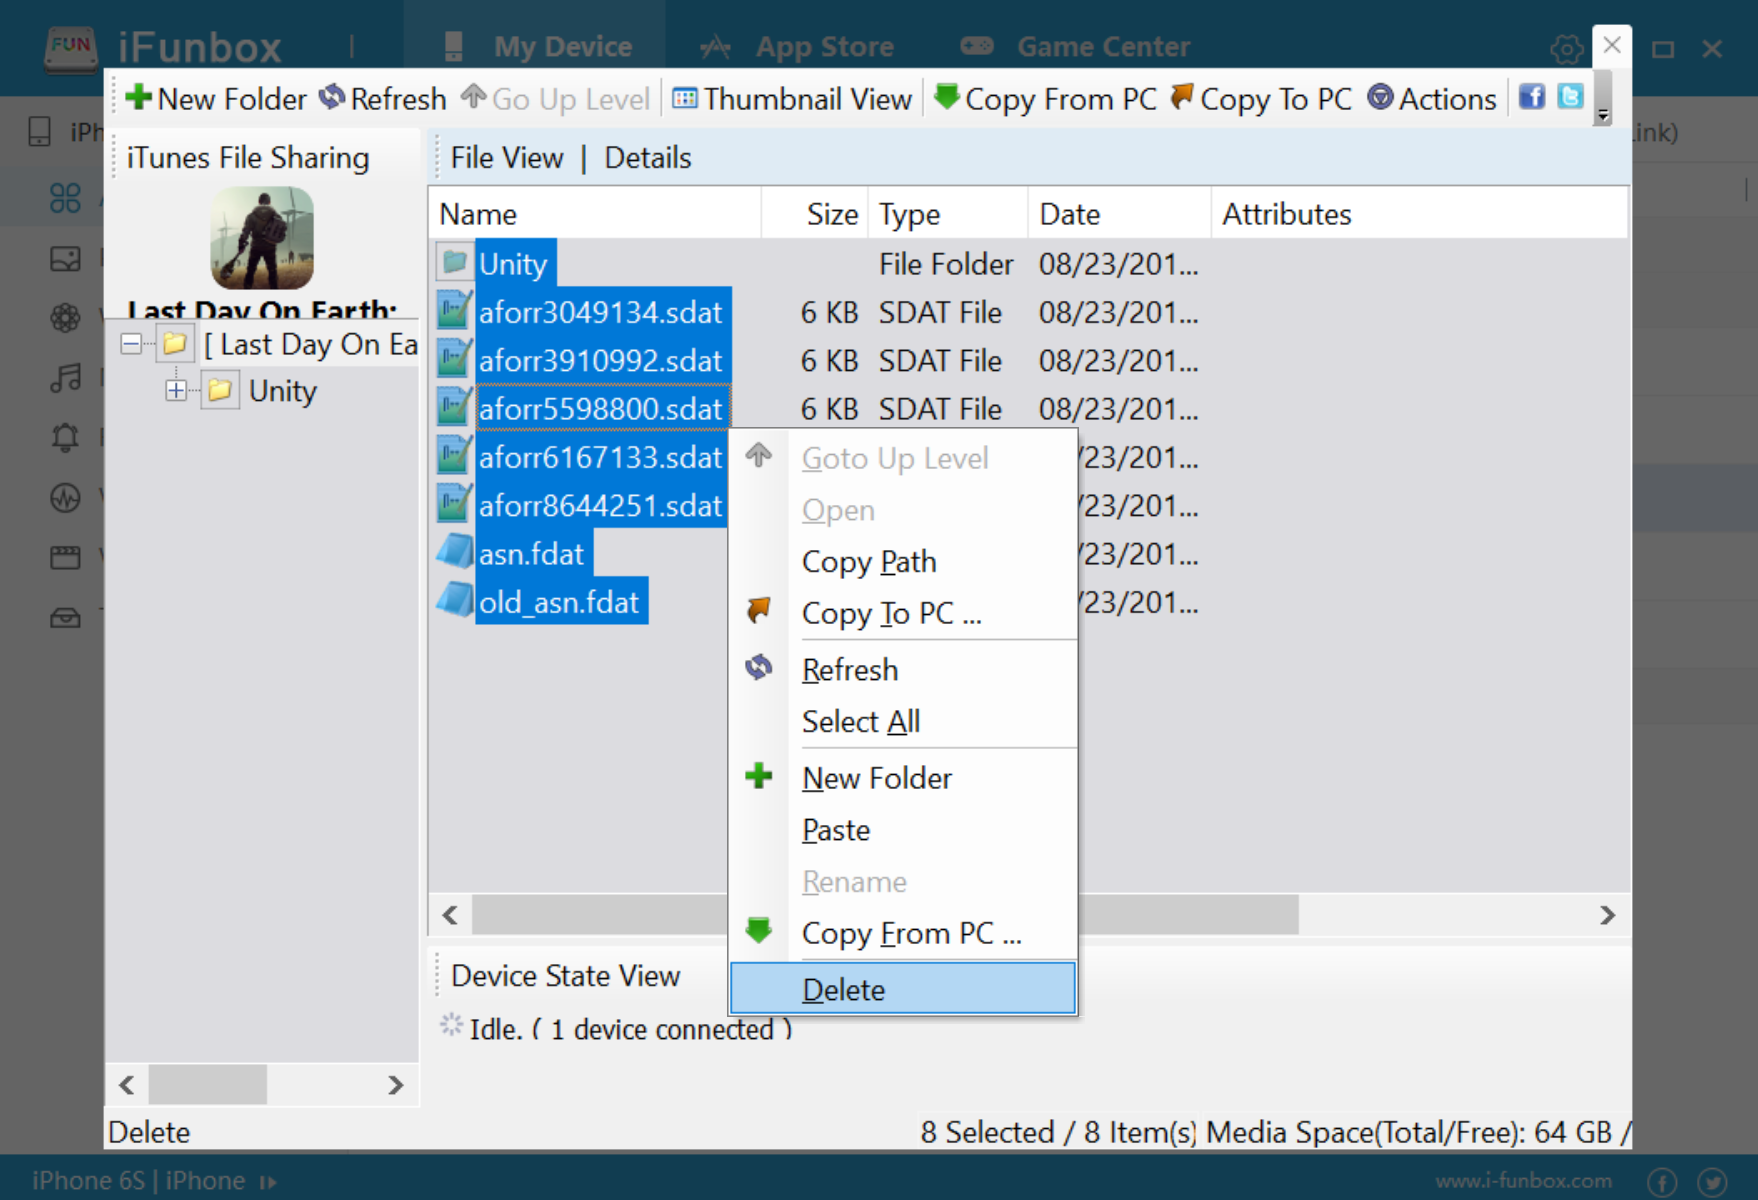Choose New Folder from context menu
The image size is (1758, 1200).
[x=904, y=777]
